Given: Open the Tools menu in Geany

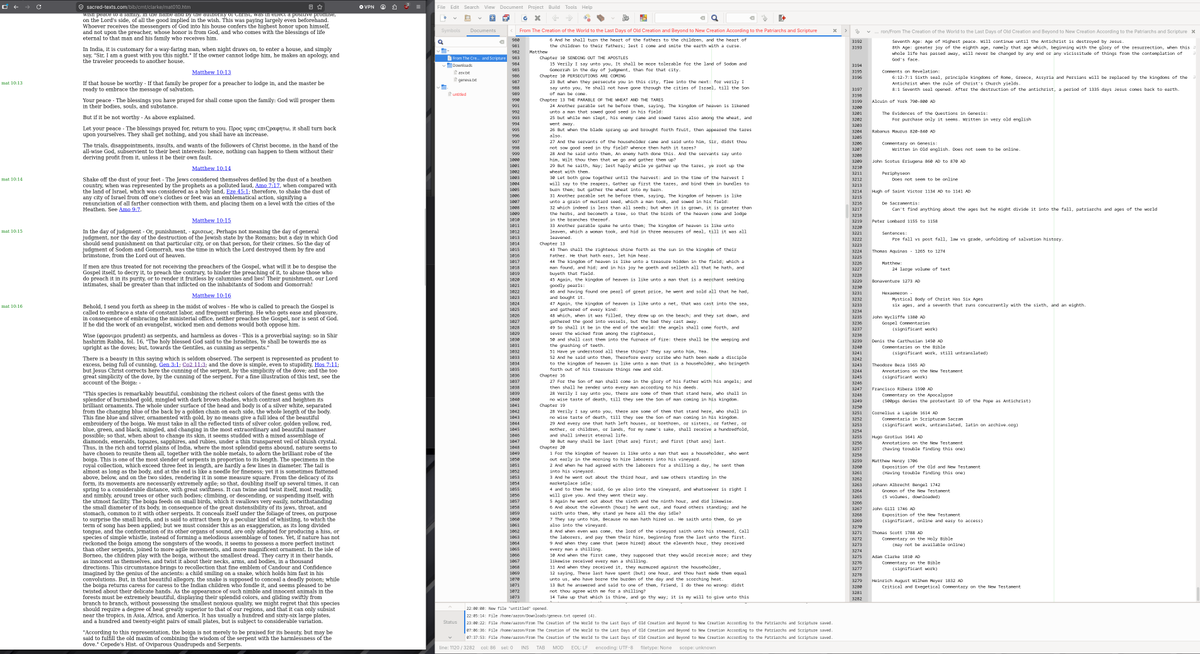Looking at the screenshot, I should [571, 7].
